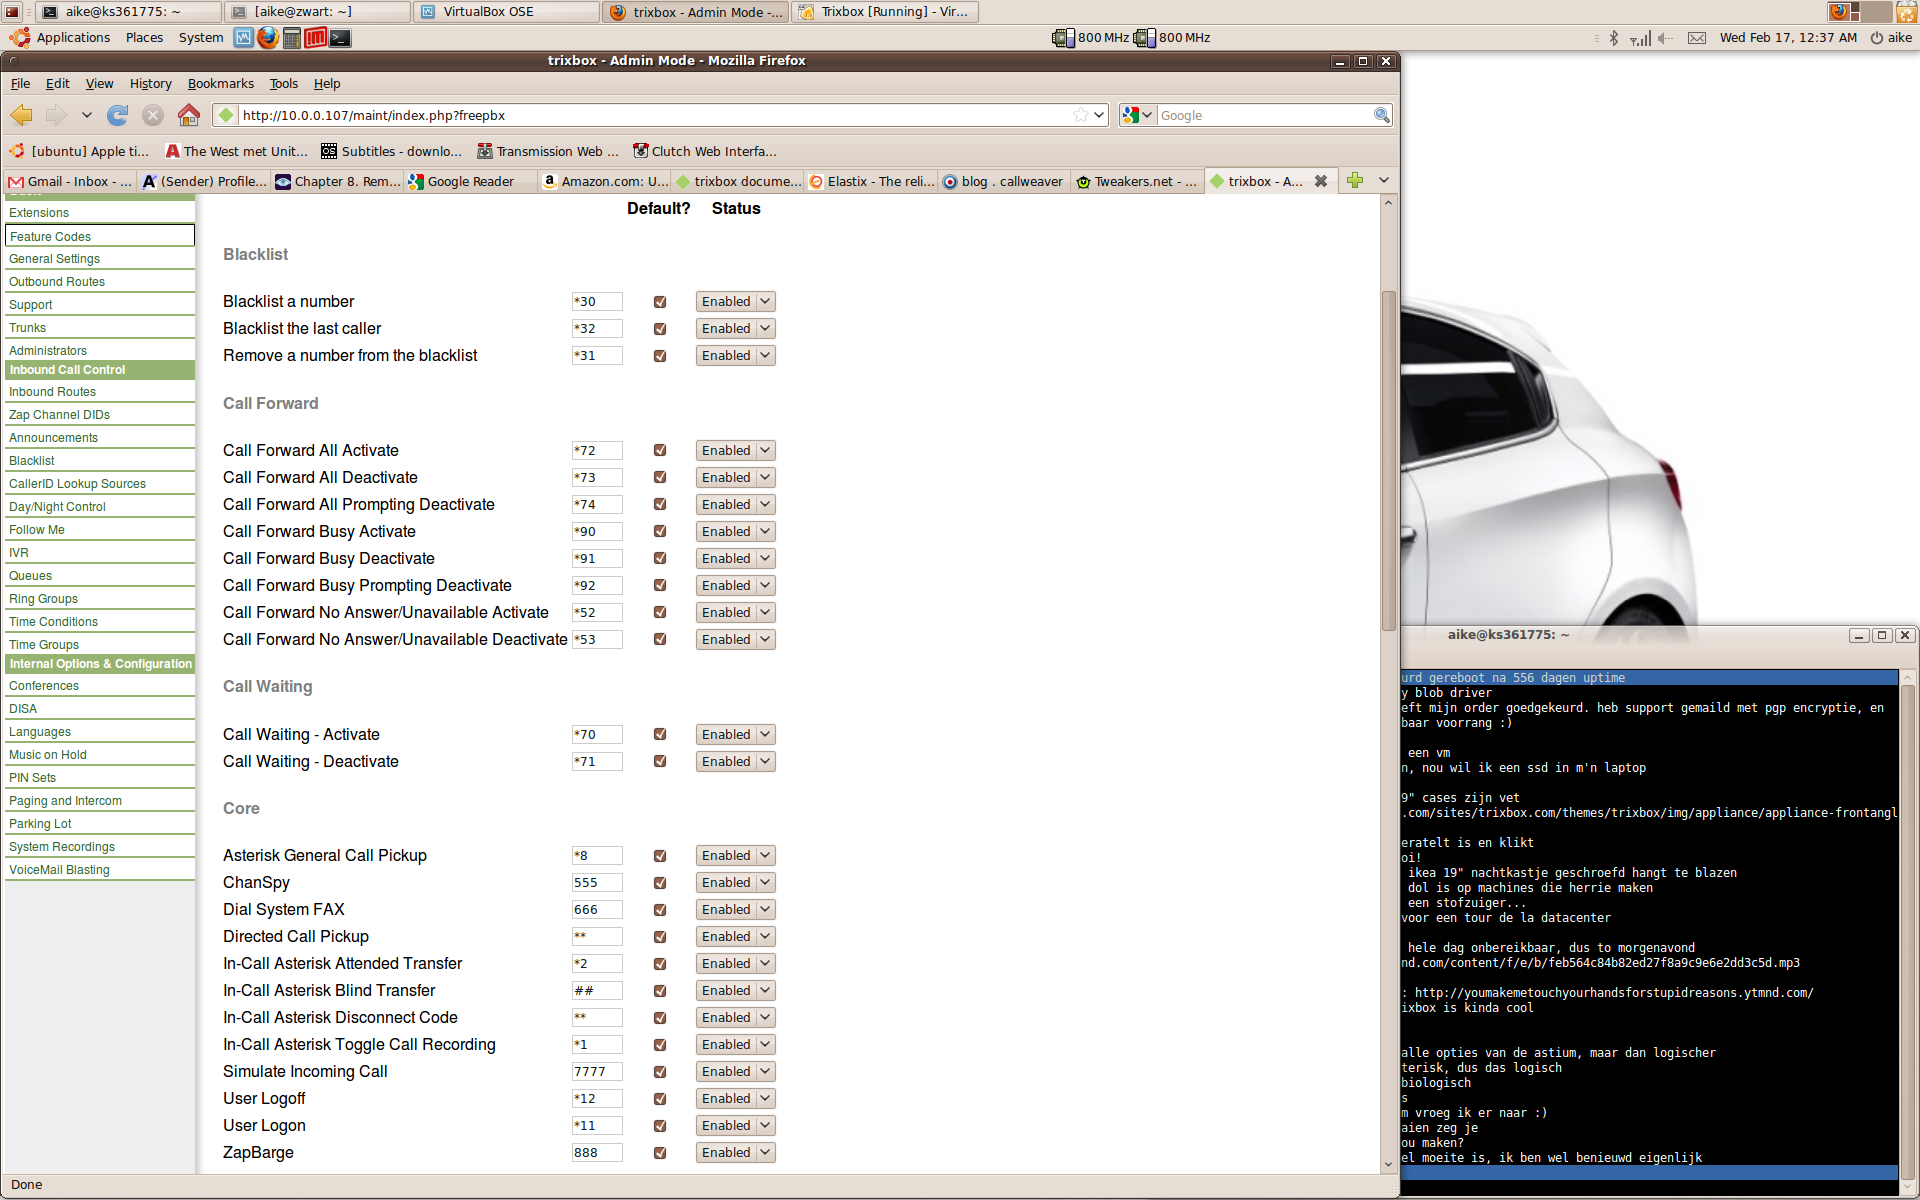Open the mail envelope indicator

tap(1697, 38)
